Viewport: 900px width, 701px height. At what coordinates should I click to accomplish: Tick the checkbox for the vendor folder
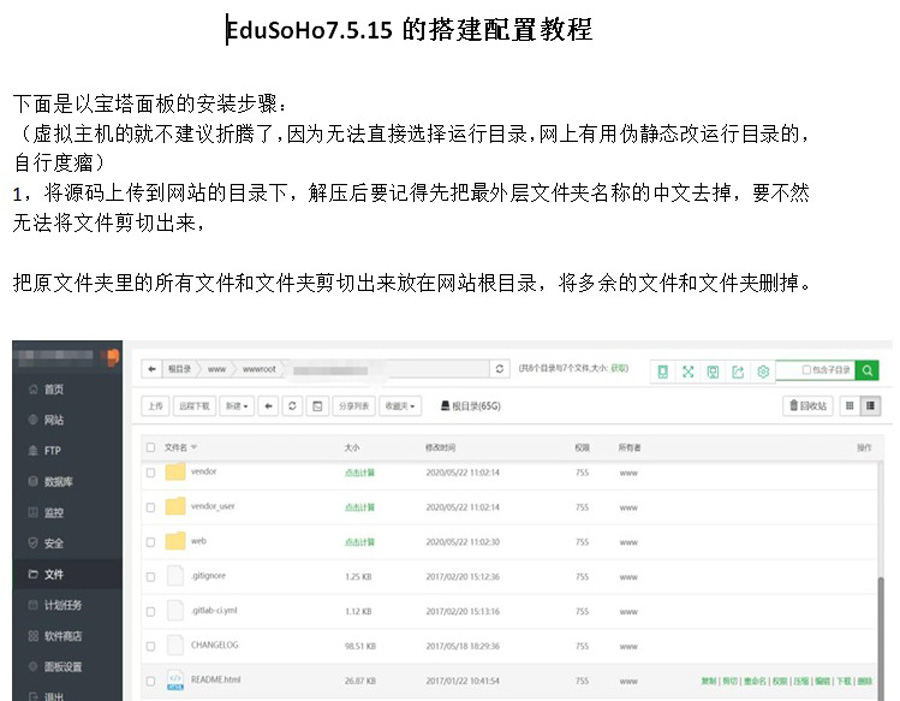tap(151, 473)
